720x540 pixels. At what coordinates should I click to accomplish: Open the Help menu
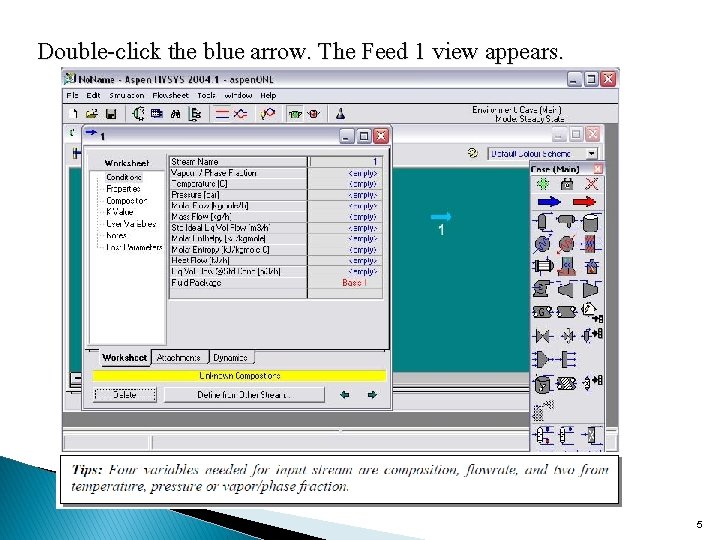click(268, 96)
